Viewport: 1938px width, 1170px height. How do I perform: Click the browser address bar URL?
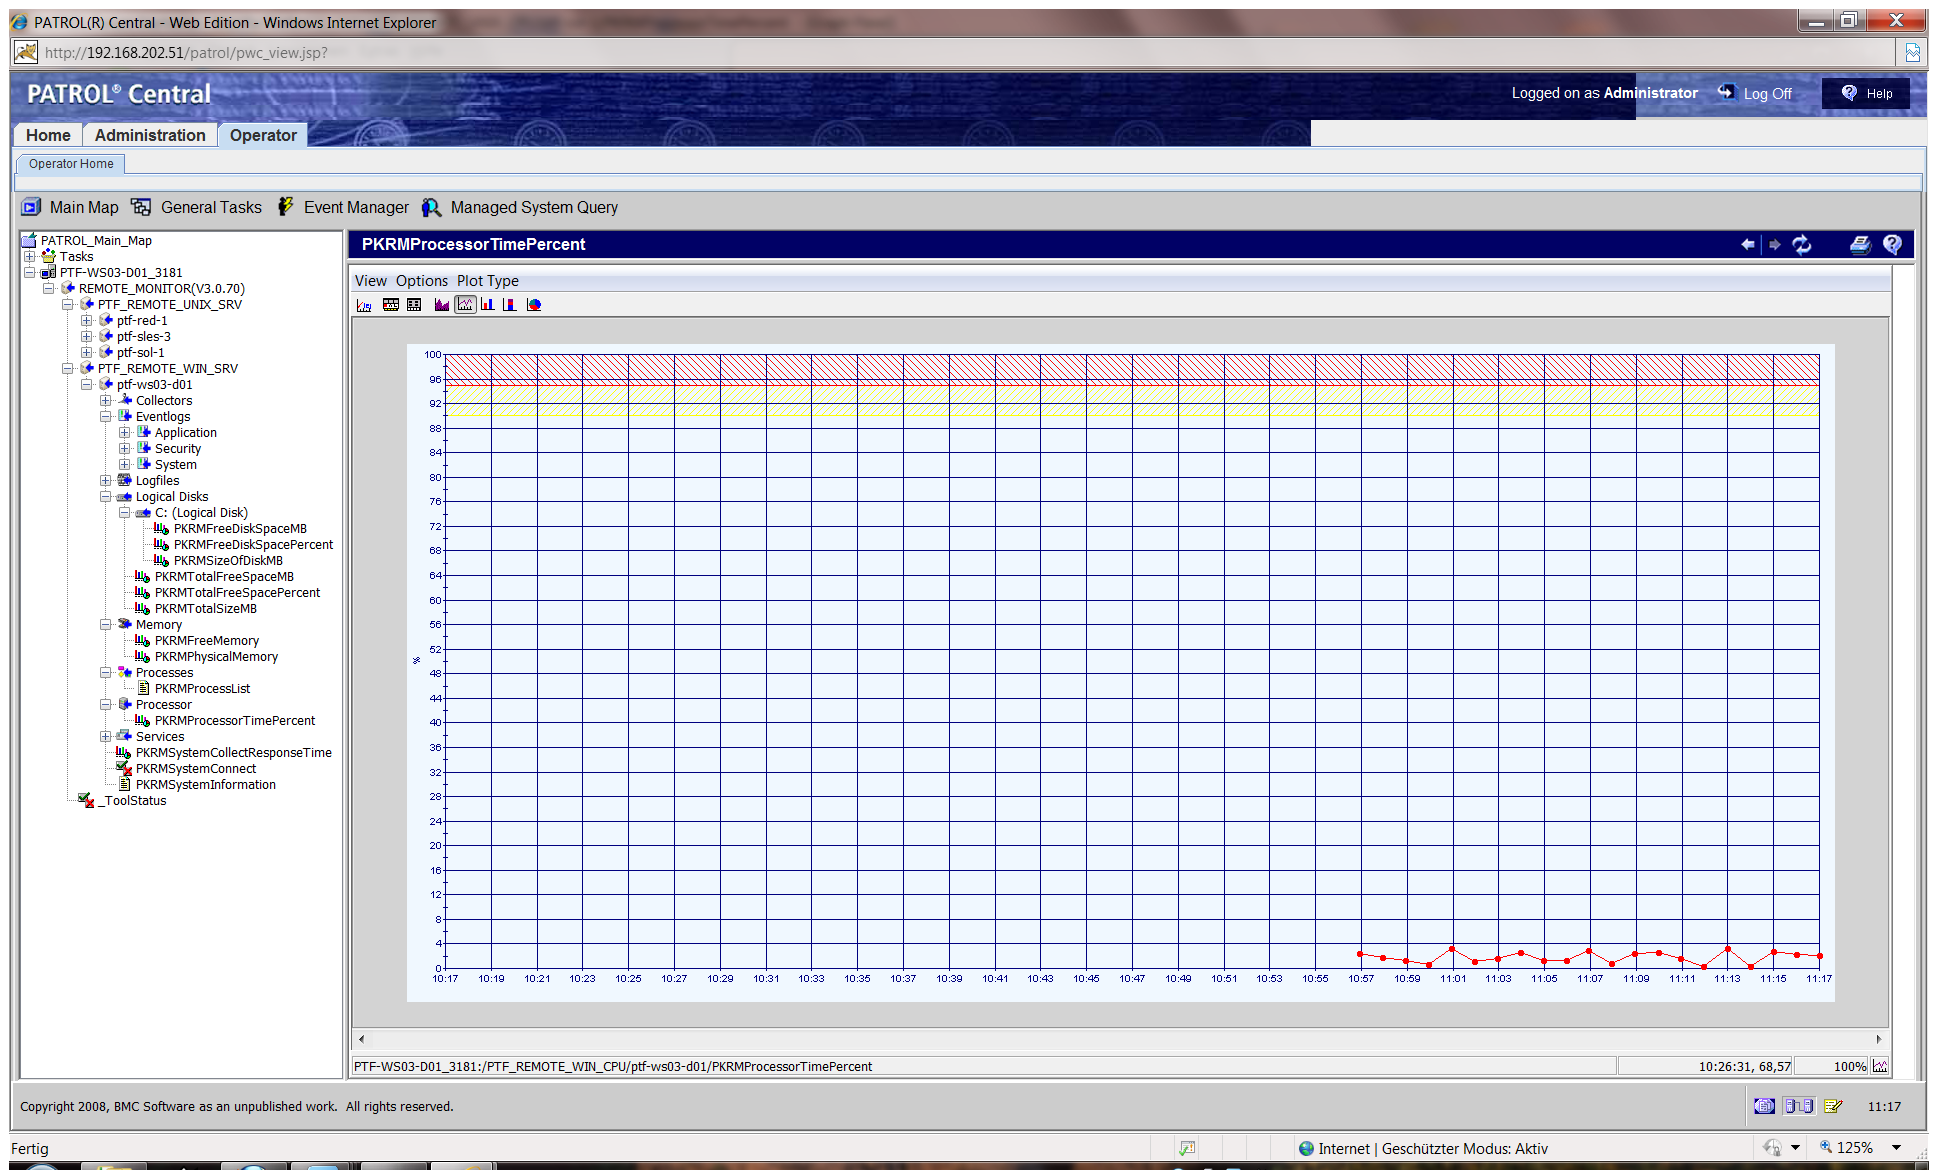pyautogui.click(x=186, y=52)
